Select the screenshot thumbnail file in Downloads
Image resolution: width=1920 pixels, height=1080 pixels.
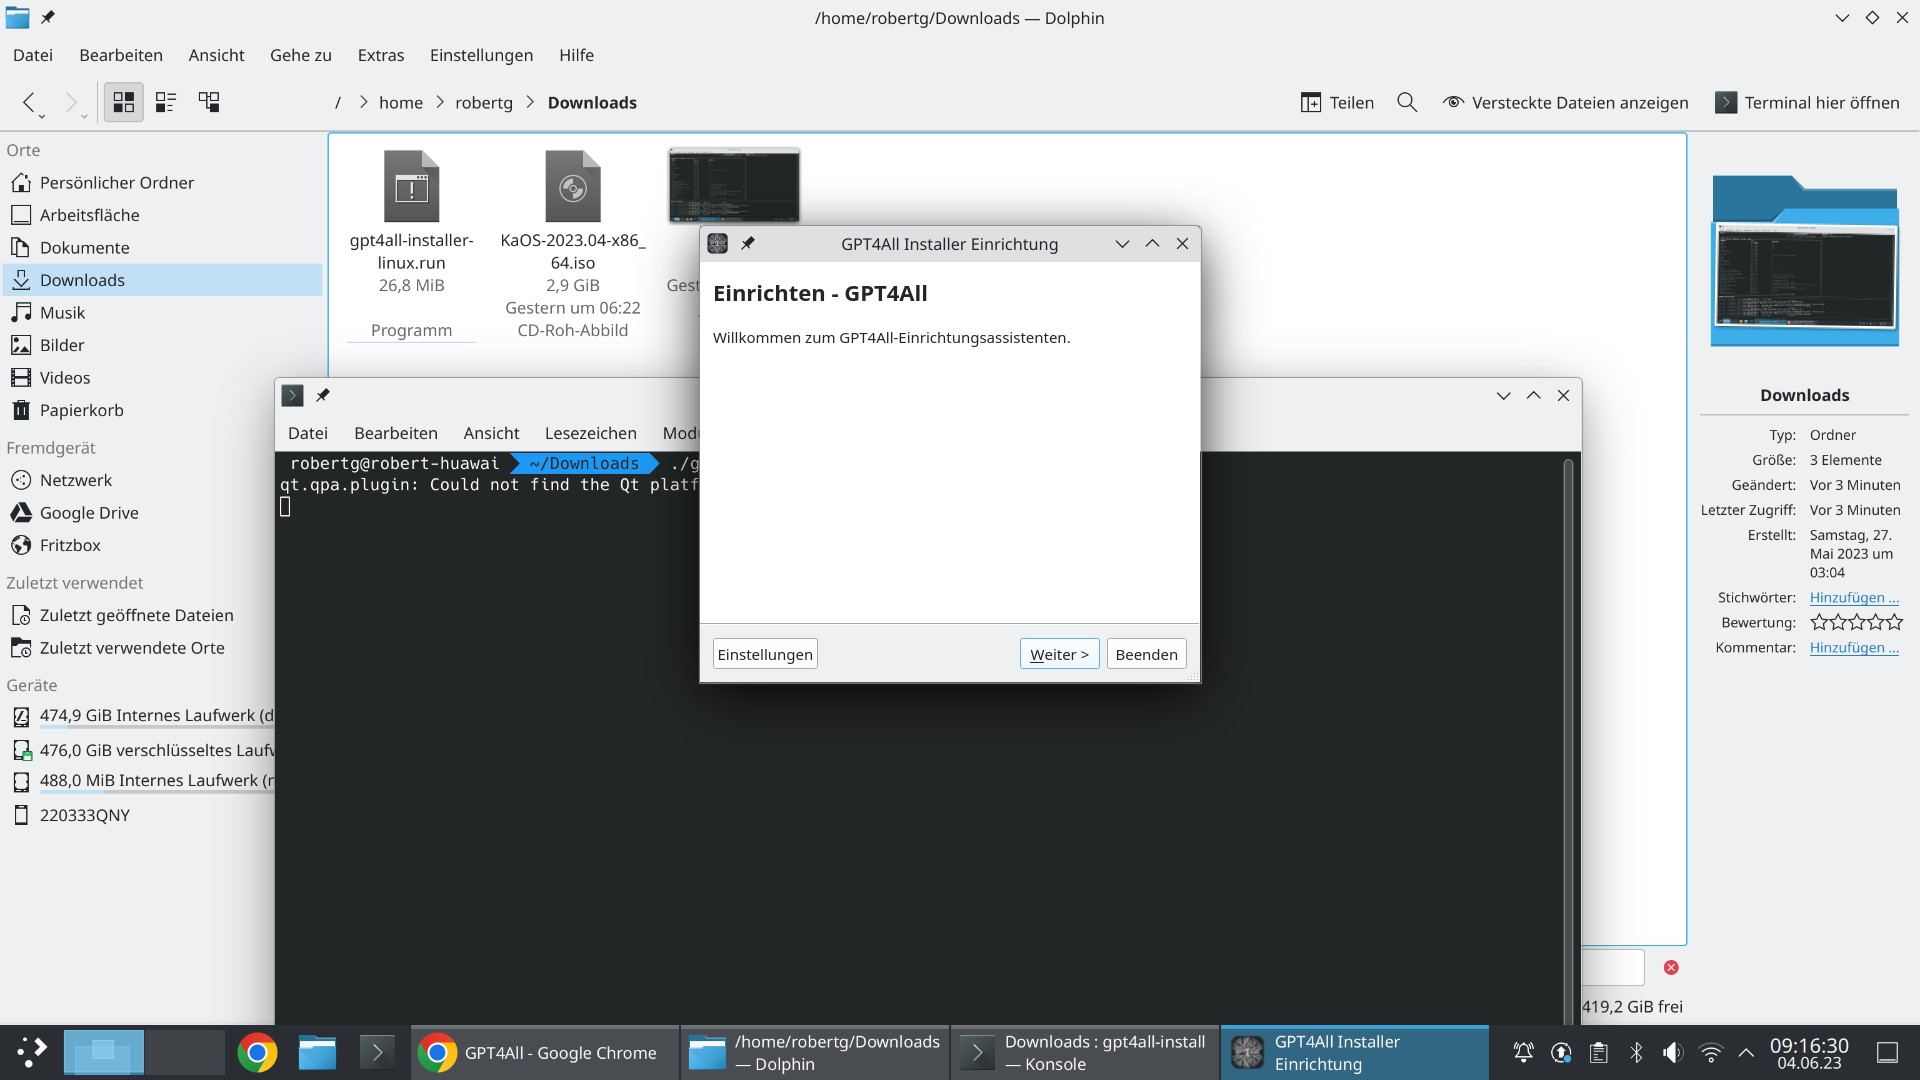(x=734, y=186)
